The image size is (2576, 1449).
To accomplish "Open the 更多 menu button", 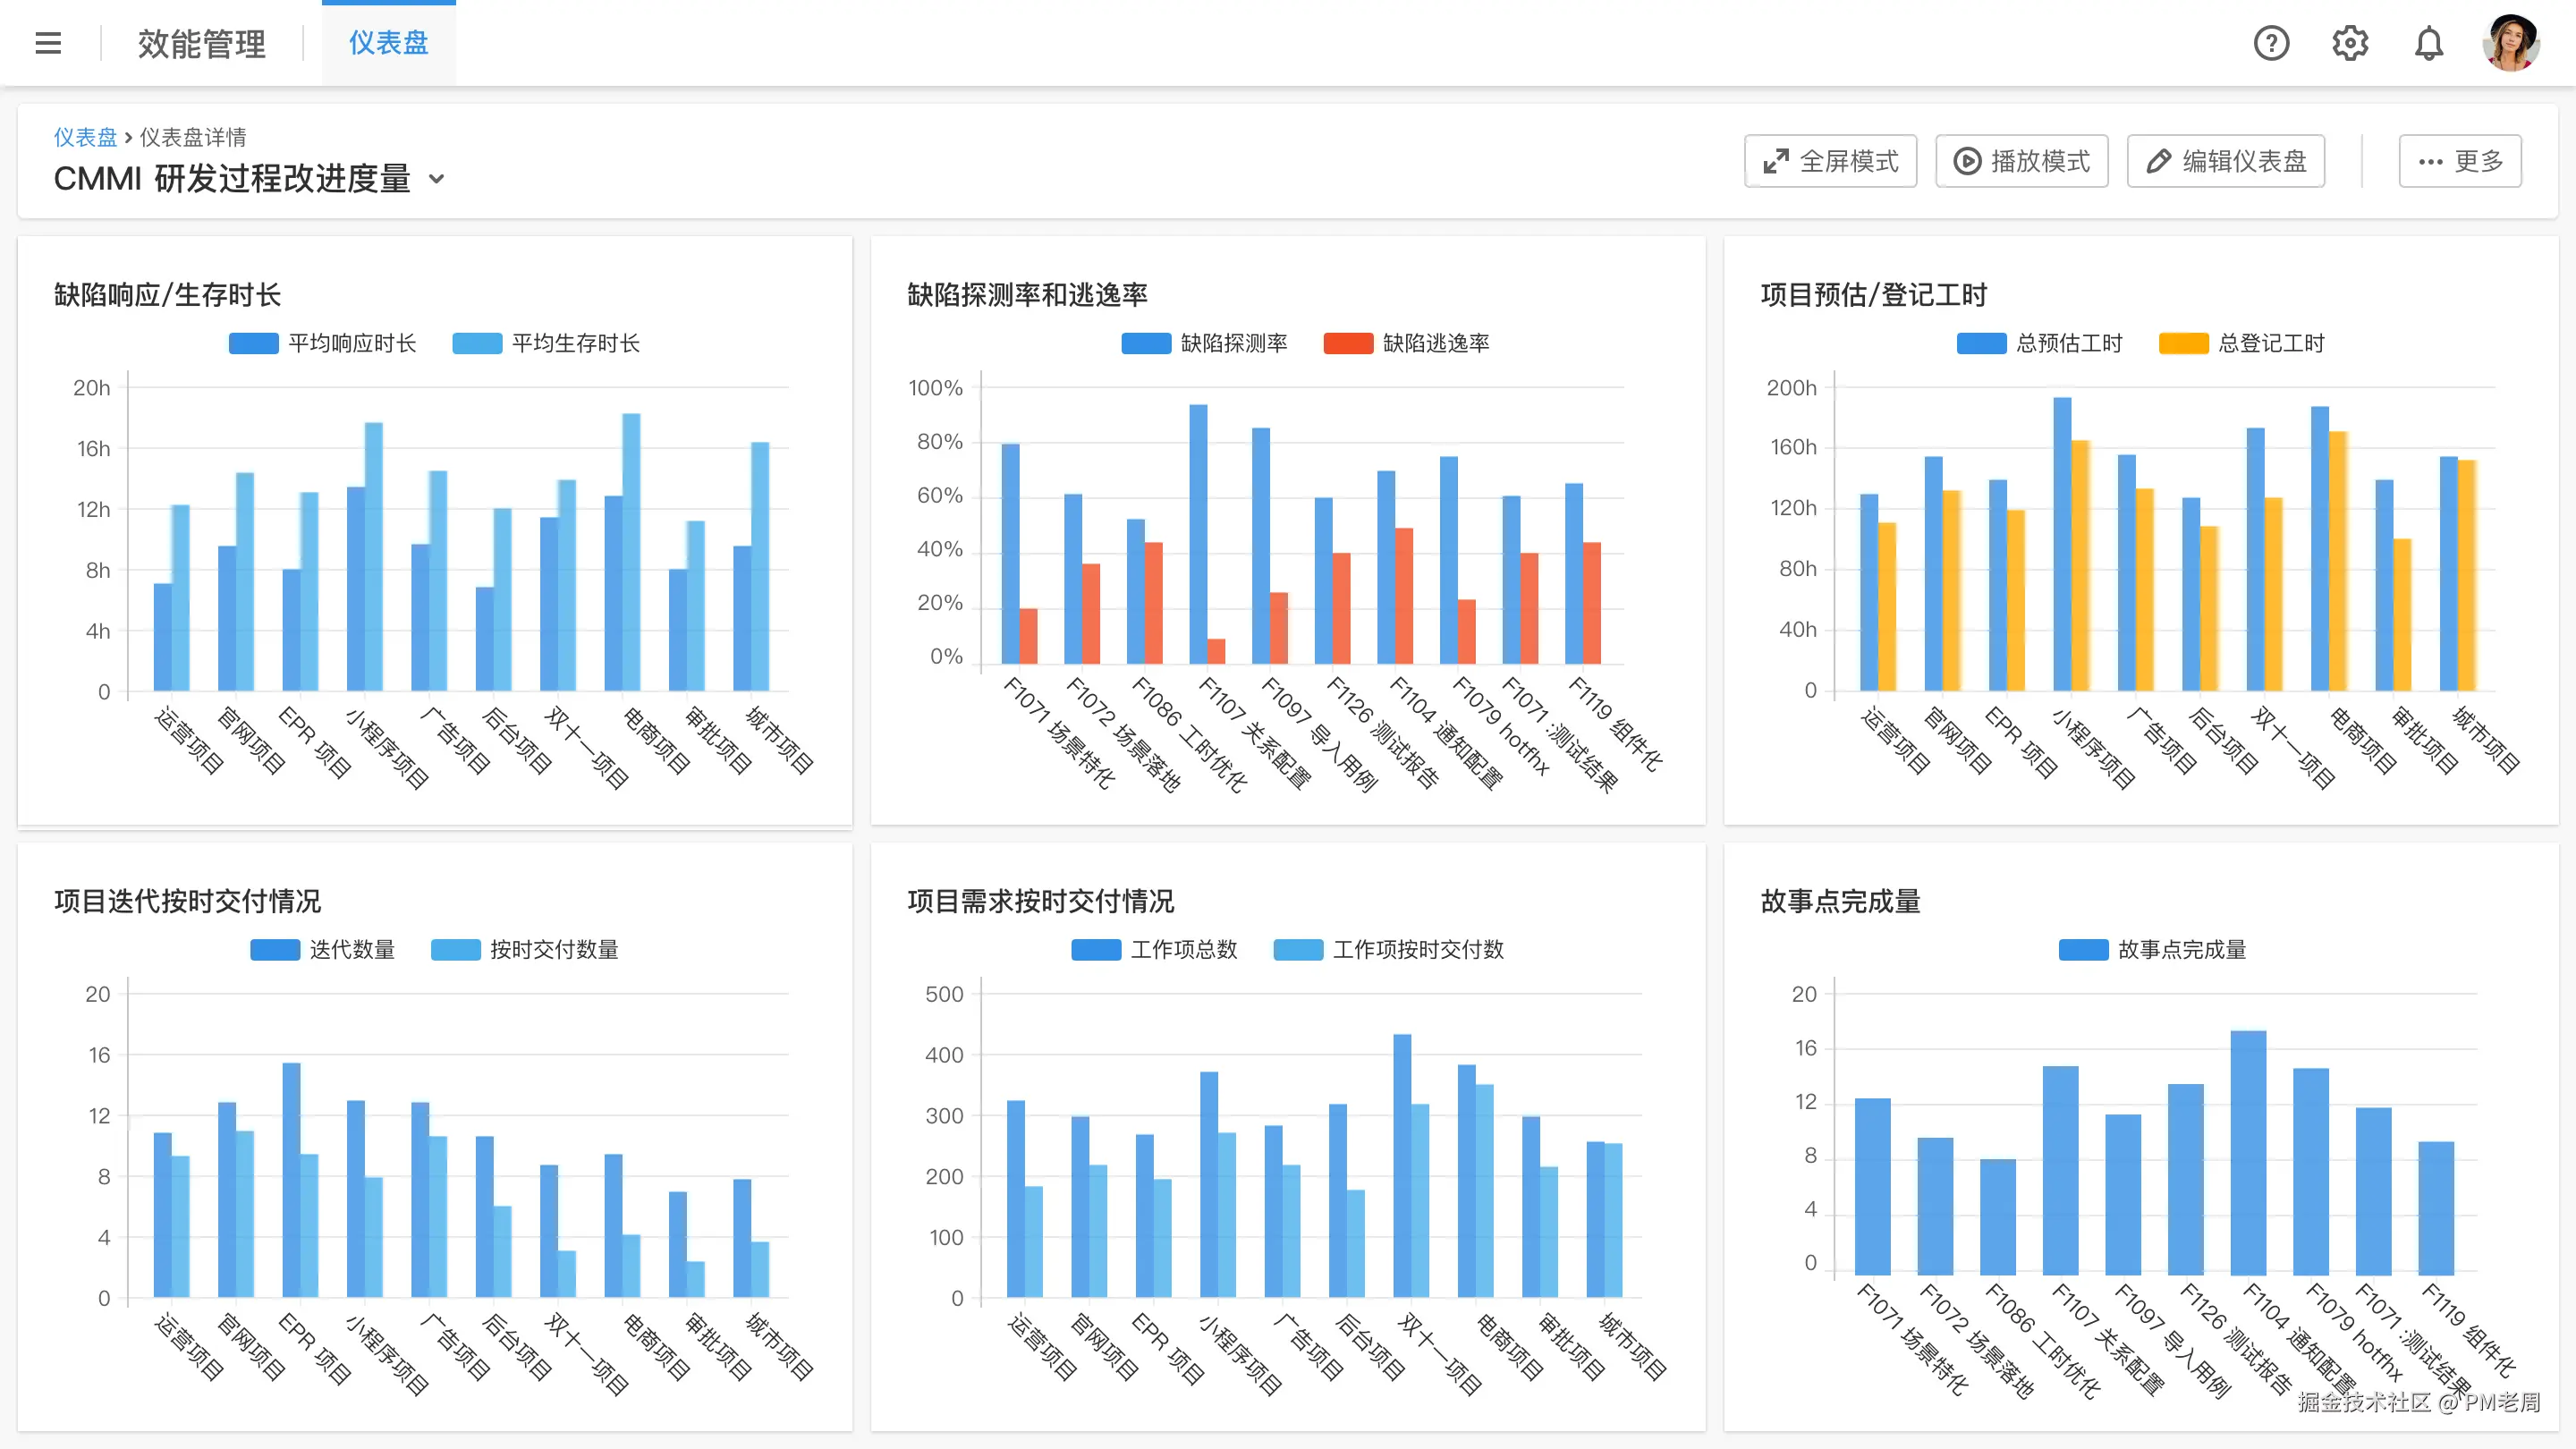I will (2459, 161).
